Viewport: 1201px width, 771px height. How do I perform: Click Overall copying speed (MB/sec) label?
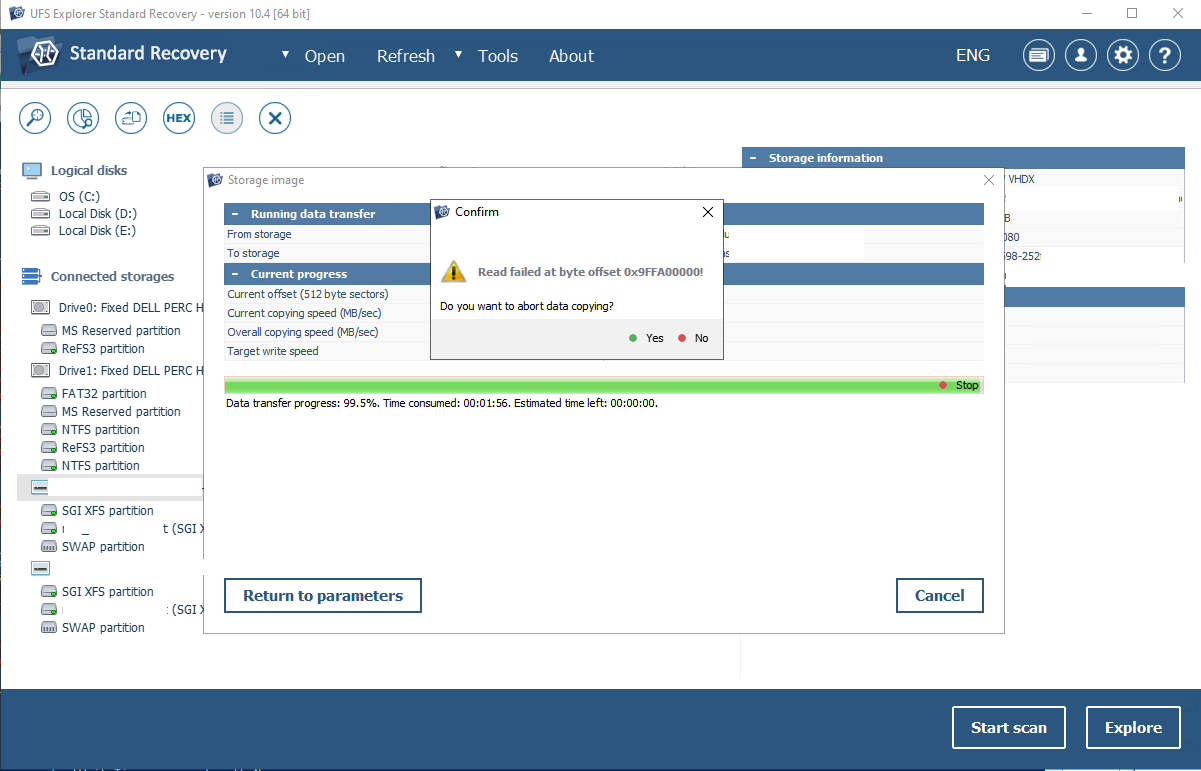(302, 332)
